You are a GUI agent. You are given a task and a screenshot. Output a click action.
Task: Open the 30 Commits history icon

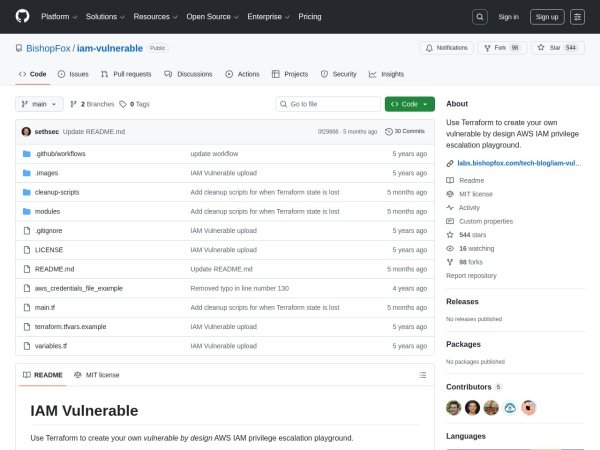389,132
